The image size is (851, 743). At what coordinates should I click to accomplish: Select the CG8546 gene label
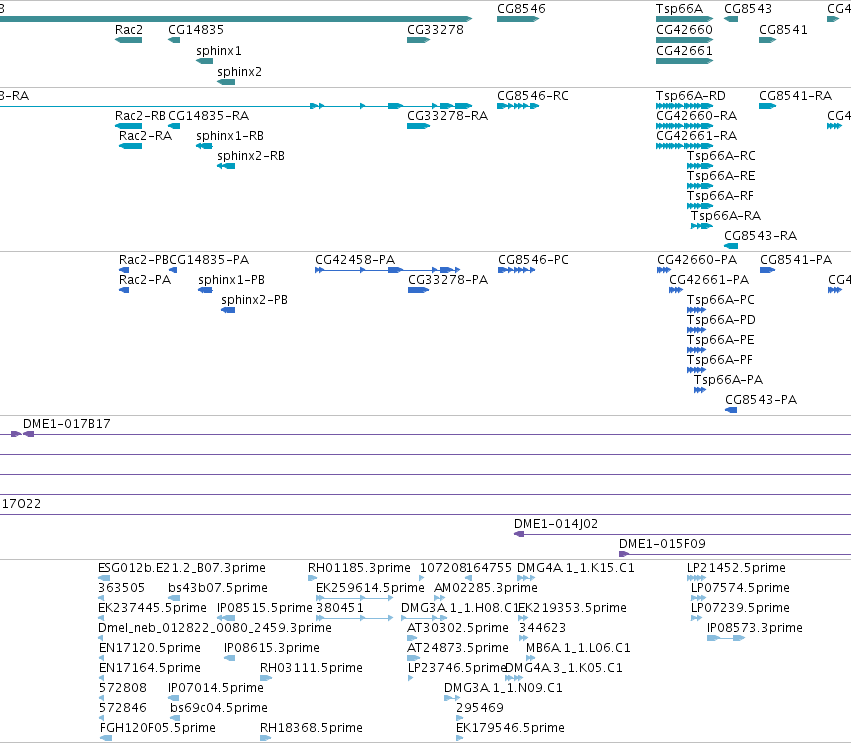[522, 9]
